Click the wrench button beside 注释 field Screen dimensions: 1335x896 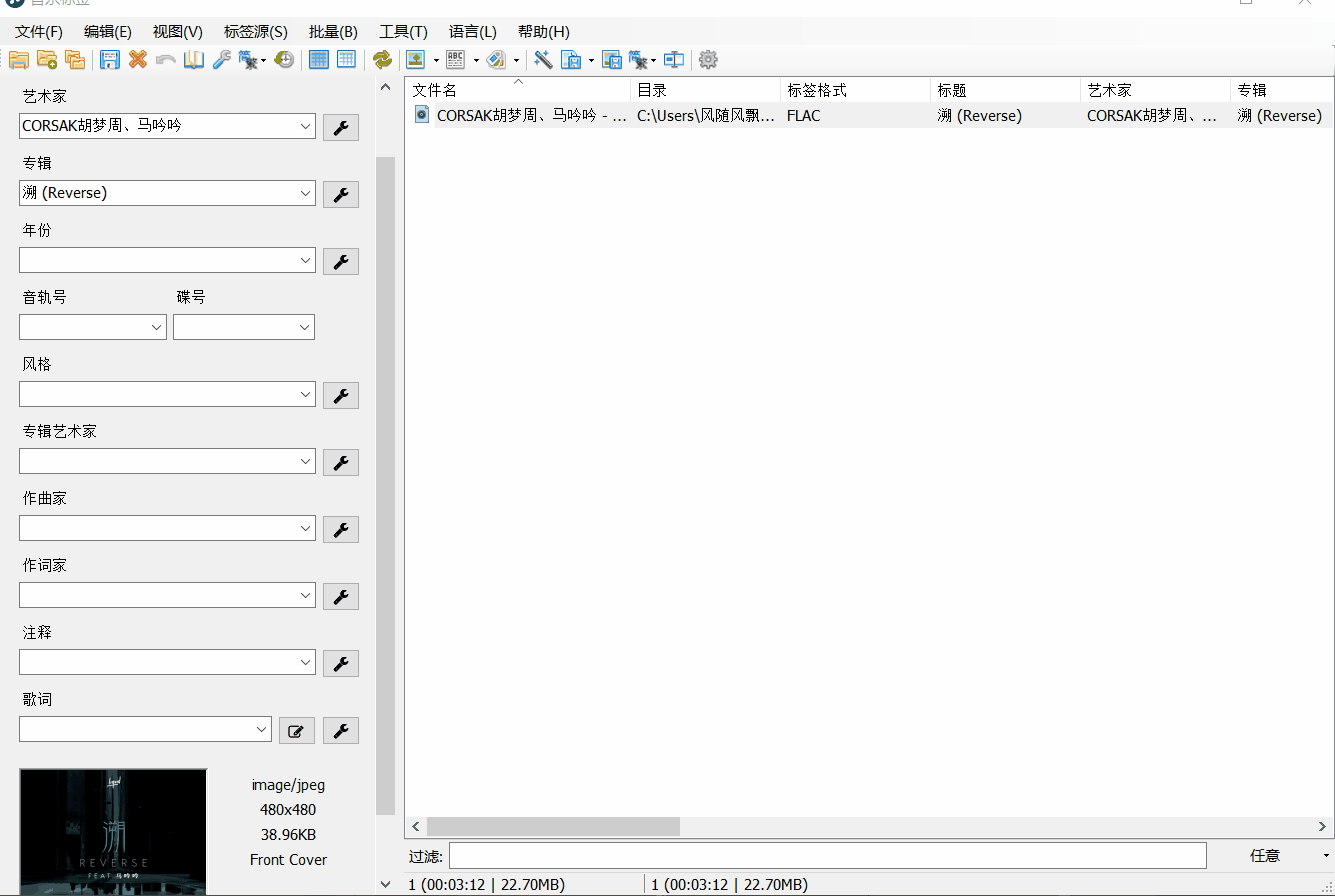coord(341,663)
